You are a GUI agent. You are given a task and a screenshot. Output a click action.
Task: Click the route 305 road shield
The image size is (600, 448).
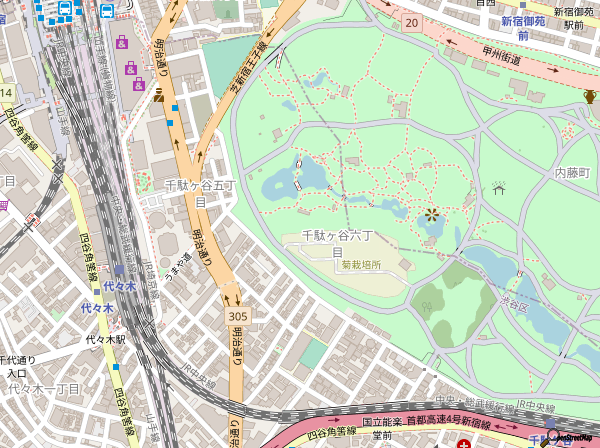tap(237, 316)
